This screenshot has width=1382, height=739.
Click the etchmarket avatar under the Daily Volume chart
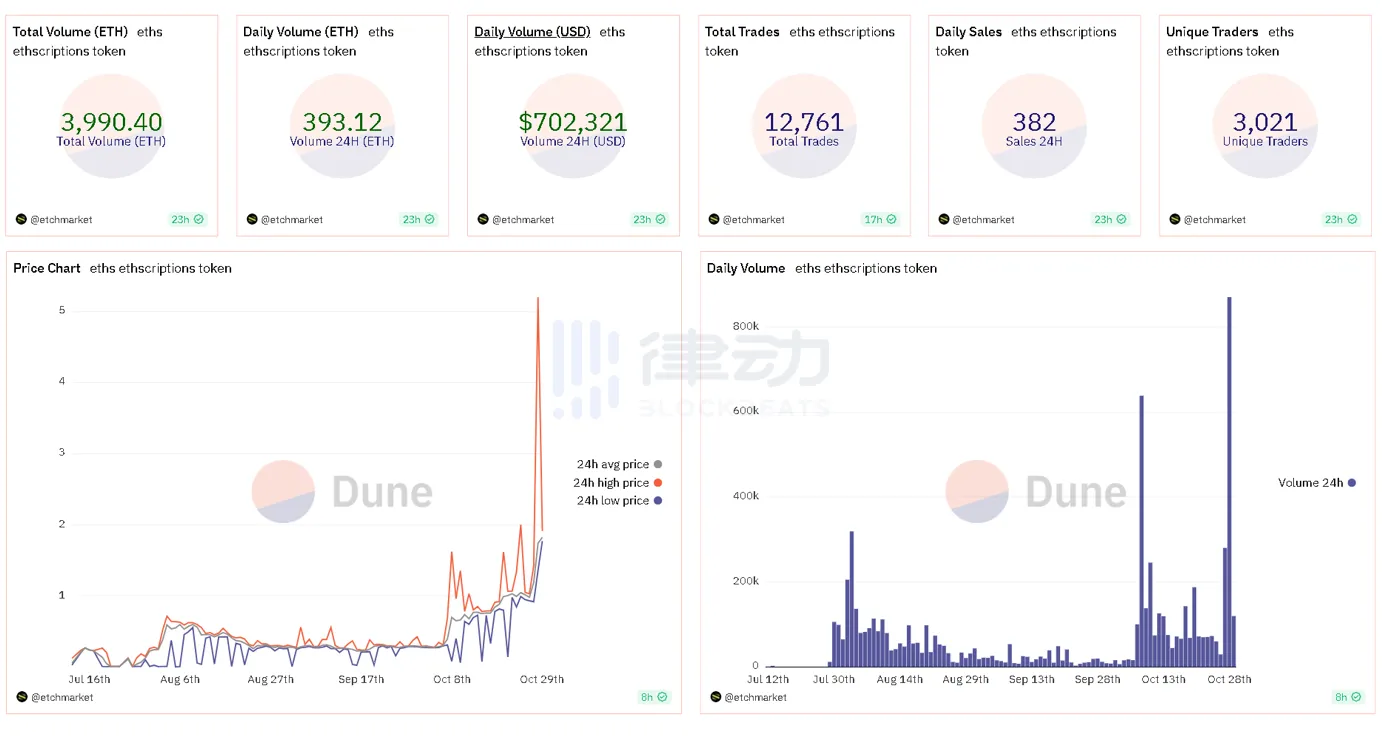pos(715,697)
